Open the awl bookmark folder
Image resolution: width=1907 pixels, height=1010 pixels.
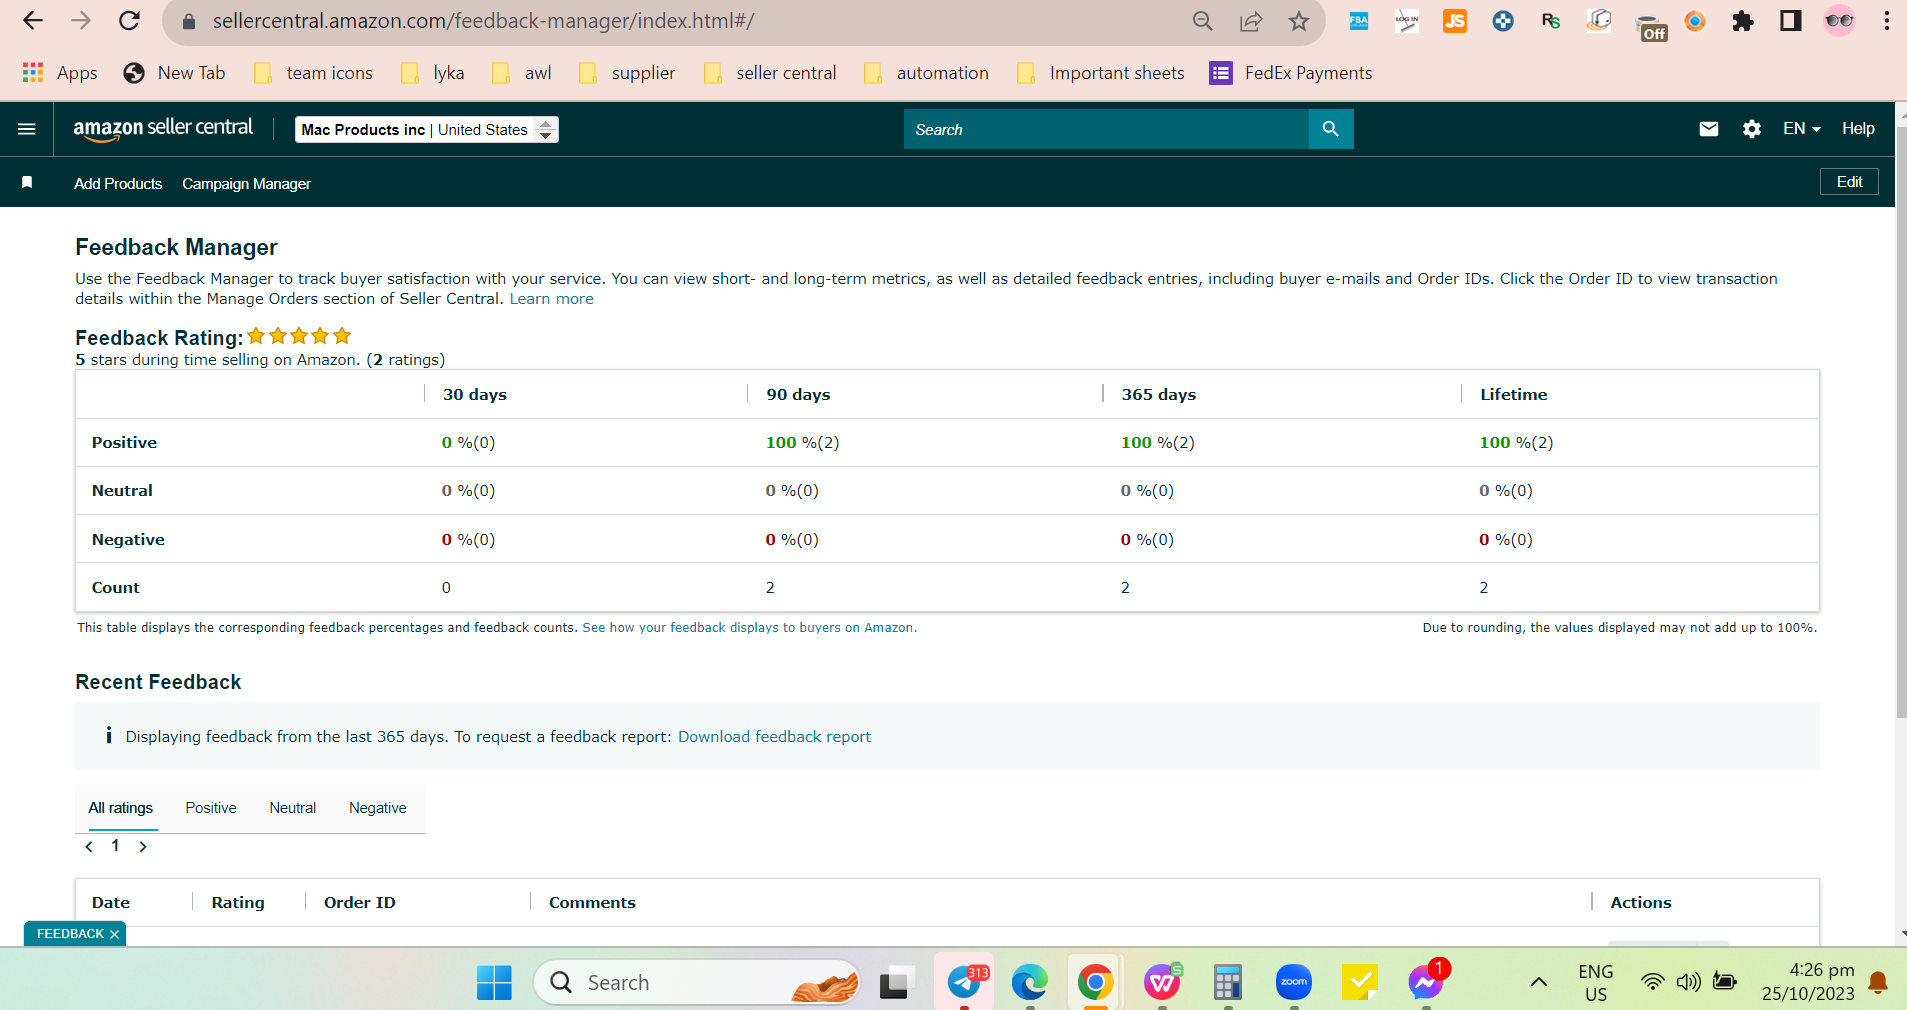tap(522, 73)
